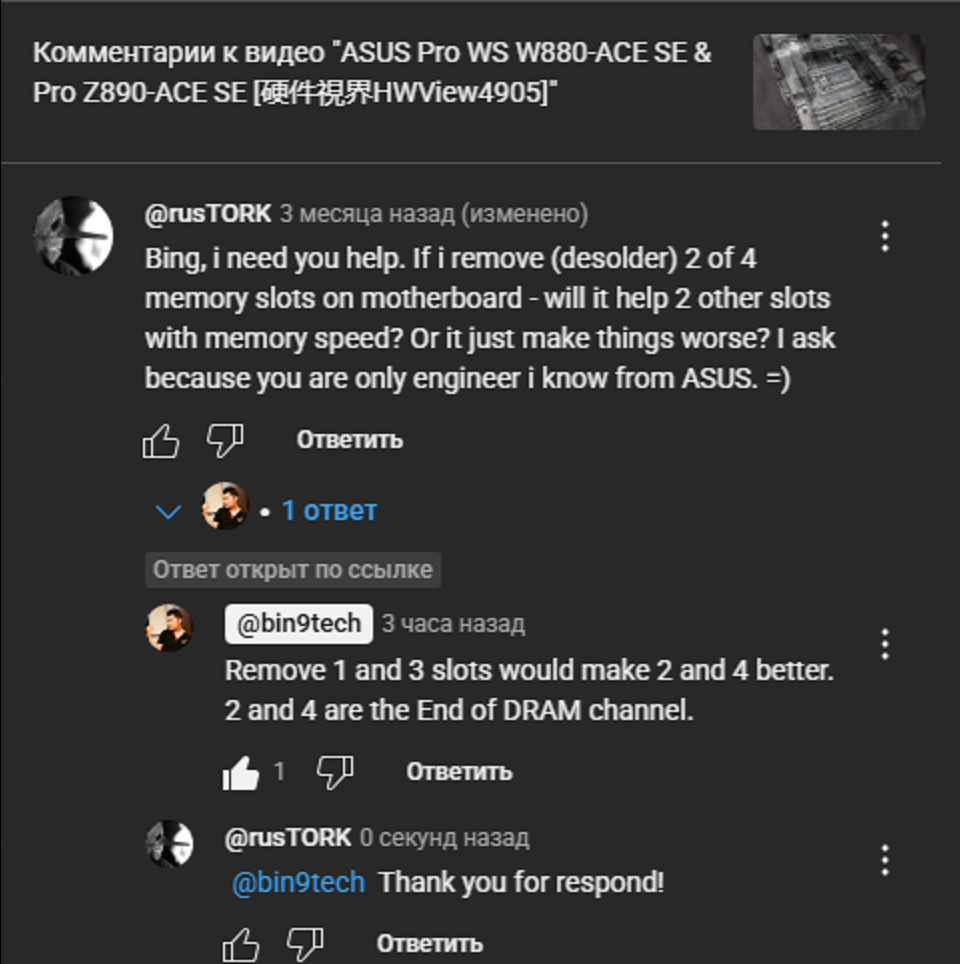Viewport: 960px width, 964px height.
Task: Open @rusTORK username on the top comment
Action: point(208,214)
